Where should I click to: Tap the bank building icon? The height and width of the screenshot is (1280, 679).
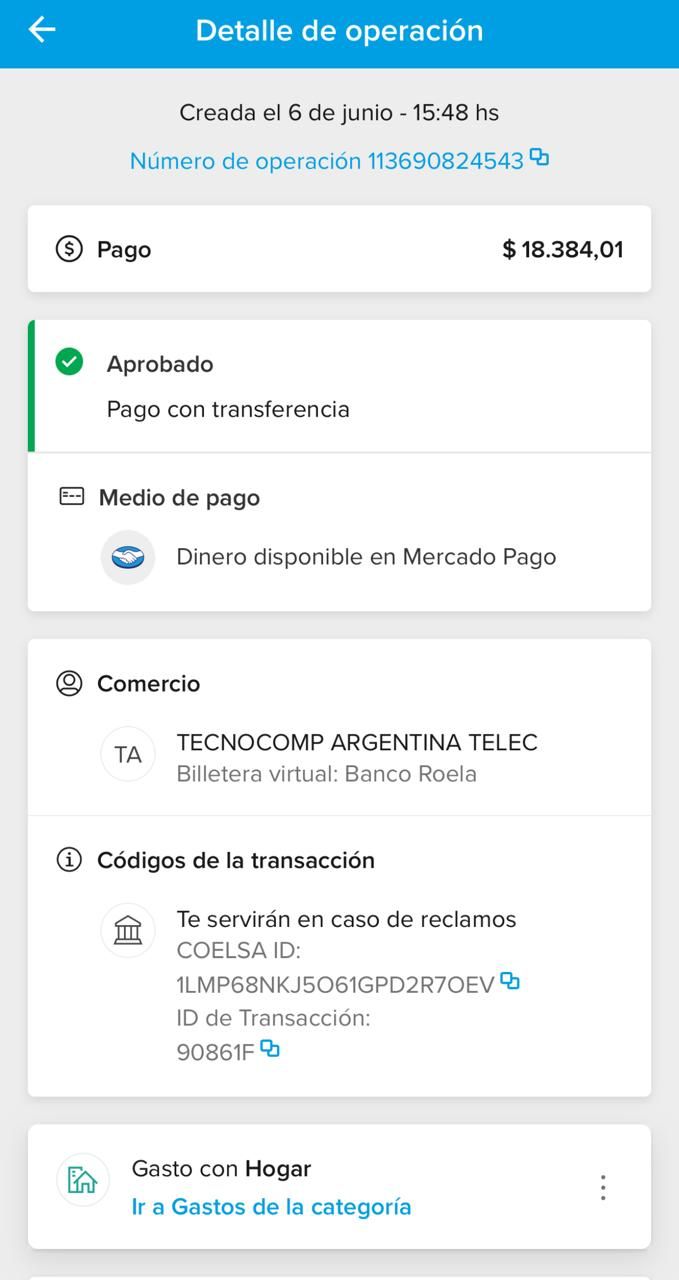128,931
